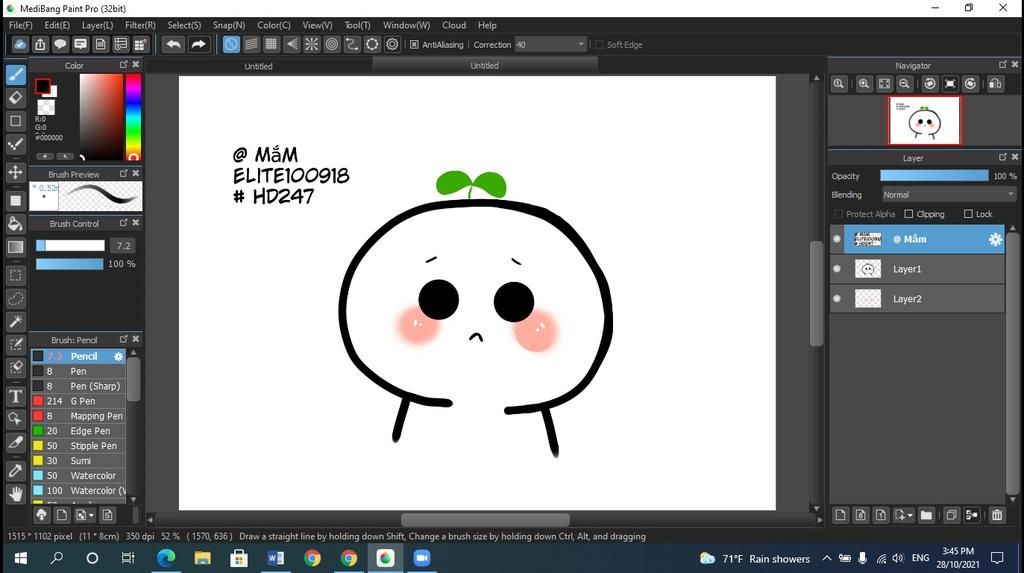
Task: Enable the radial snap icon
Action: tap(312, 44)
